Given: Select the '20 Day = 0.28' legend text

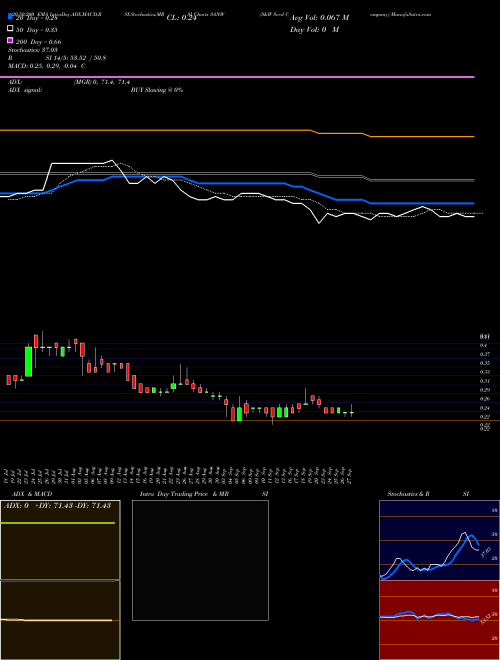Looking at the screenshot, I should [37, 18].
